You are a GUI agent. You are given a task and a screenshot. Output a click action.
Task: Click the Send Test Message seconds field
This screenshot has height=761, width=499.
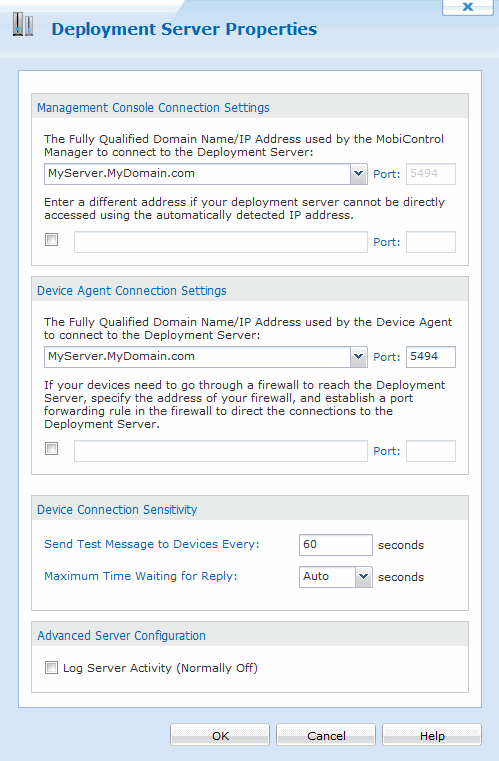coord(335,545)
